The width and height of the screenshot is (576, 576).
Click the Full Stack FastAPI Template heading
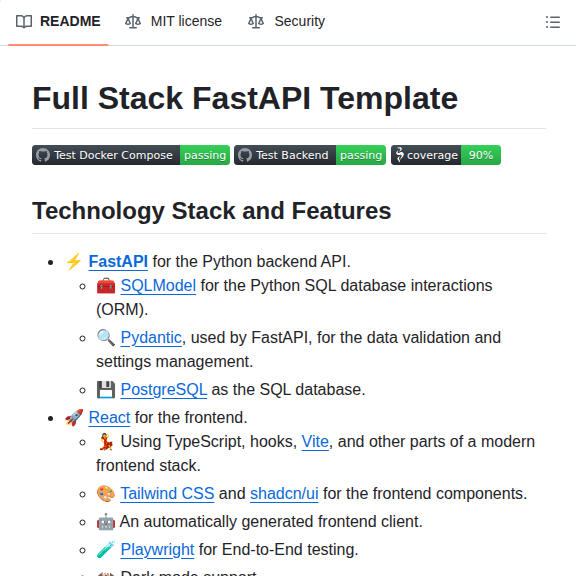[x=245, y=98]
